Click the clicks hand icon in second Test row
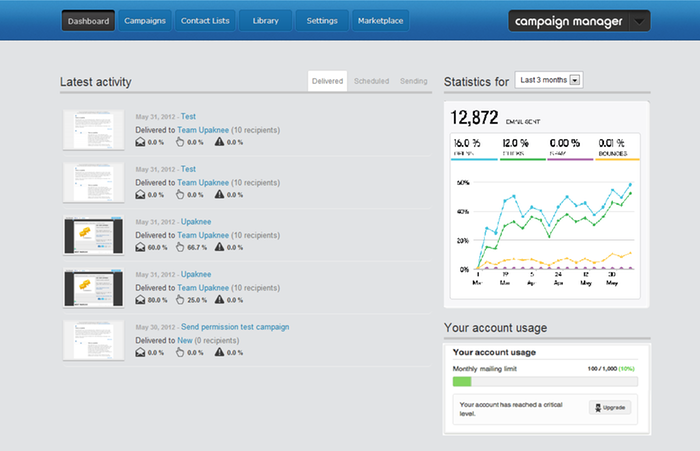700x451 pixels. [180, 195]
